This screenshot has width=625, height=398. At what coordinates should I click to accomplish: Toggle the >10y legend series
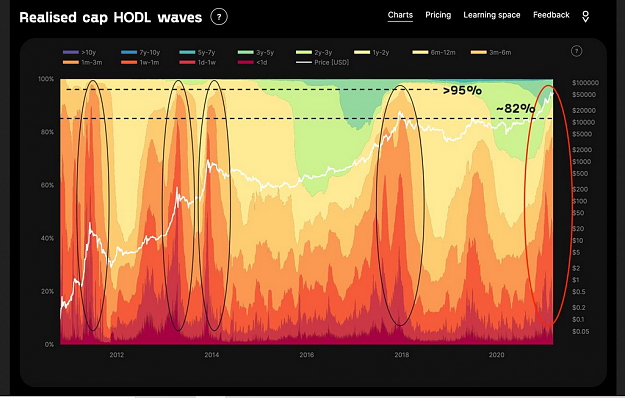pos(79,52)
